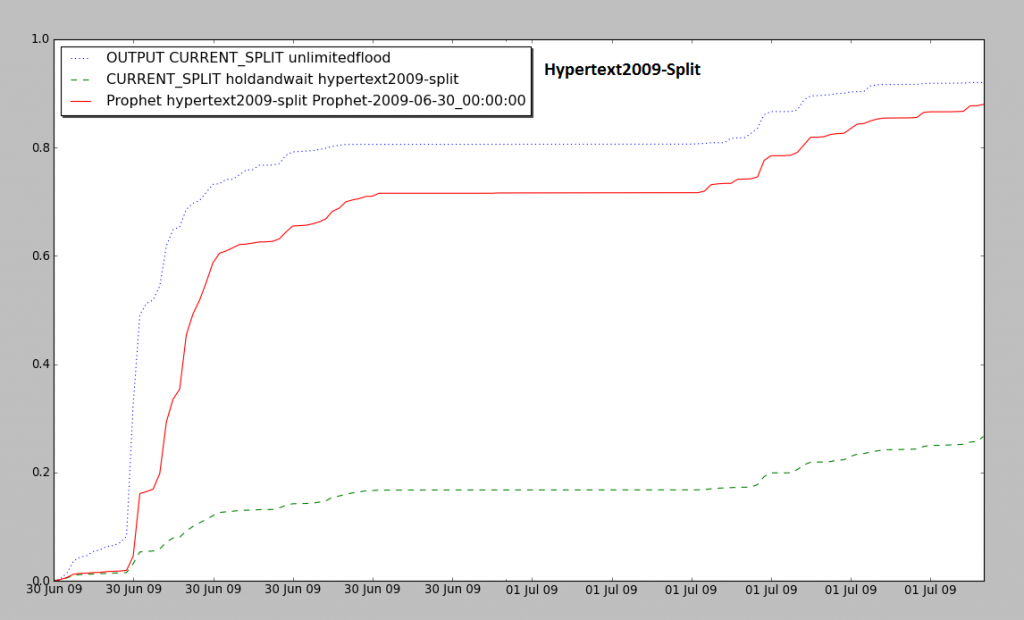Screen dimensions: 1024x620
Task: Click the 0.4 y-axis tick label
Action: 39,364
